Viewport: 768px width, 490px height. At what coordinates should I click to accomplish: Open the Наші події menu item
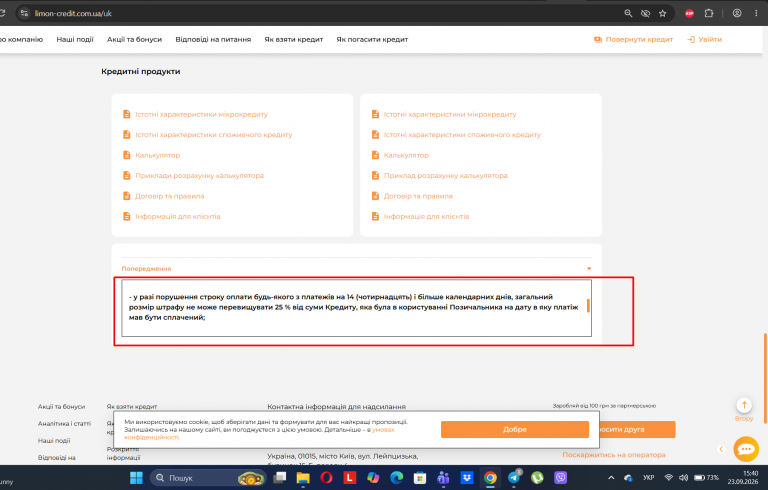point(75,39)
